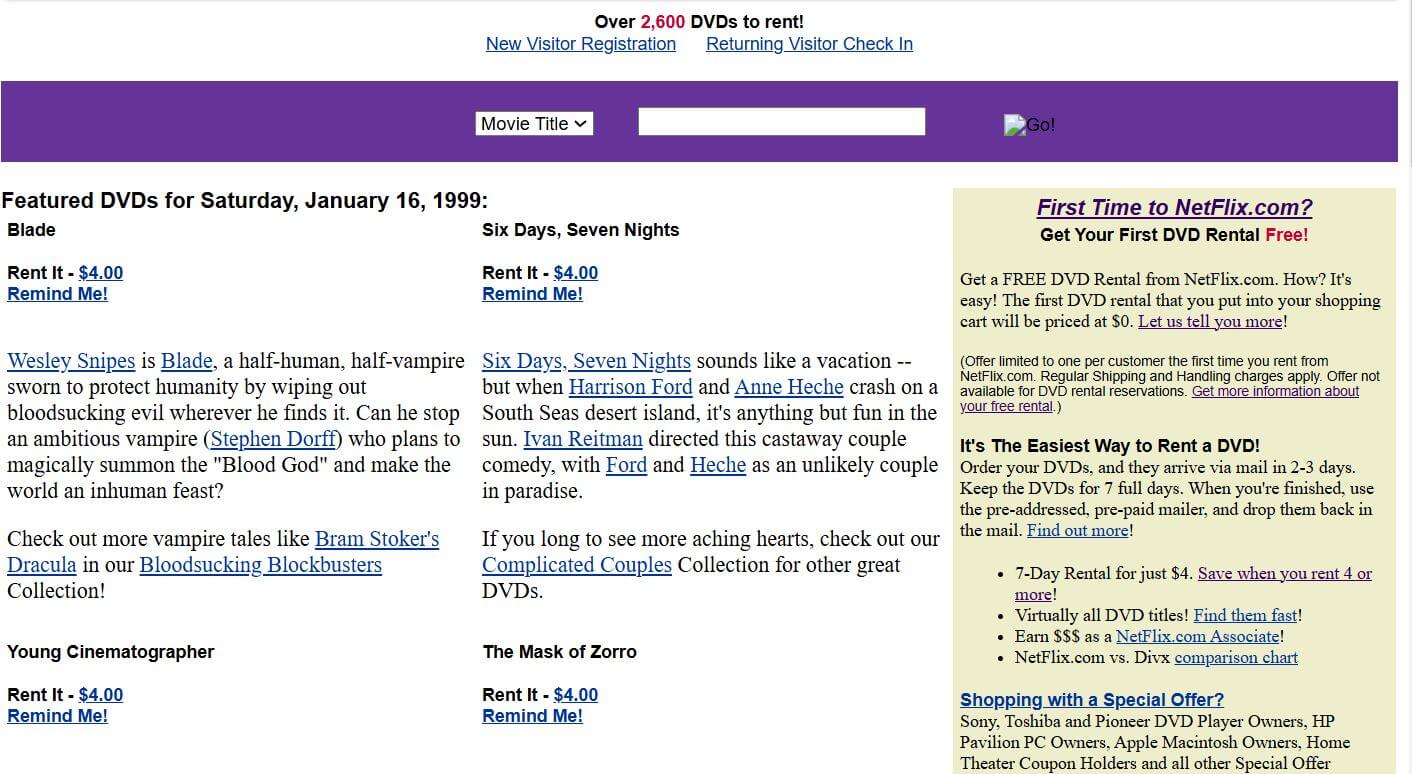Open the Stephen Dorff link
The height and width of the screenshot is (774, 1412).
[272, 438]
